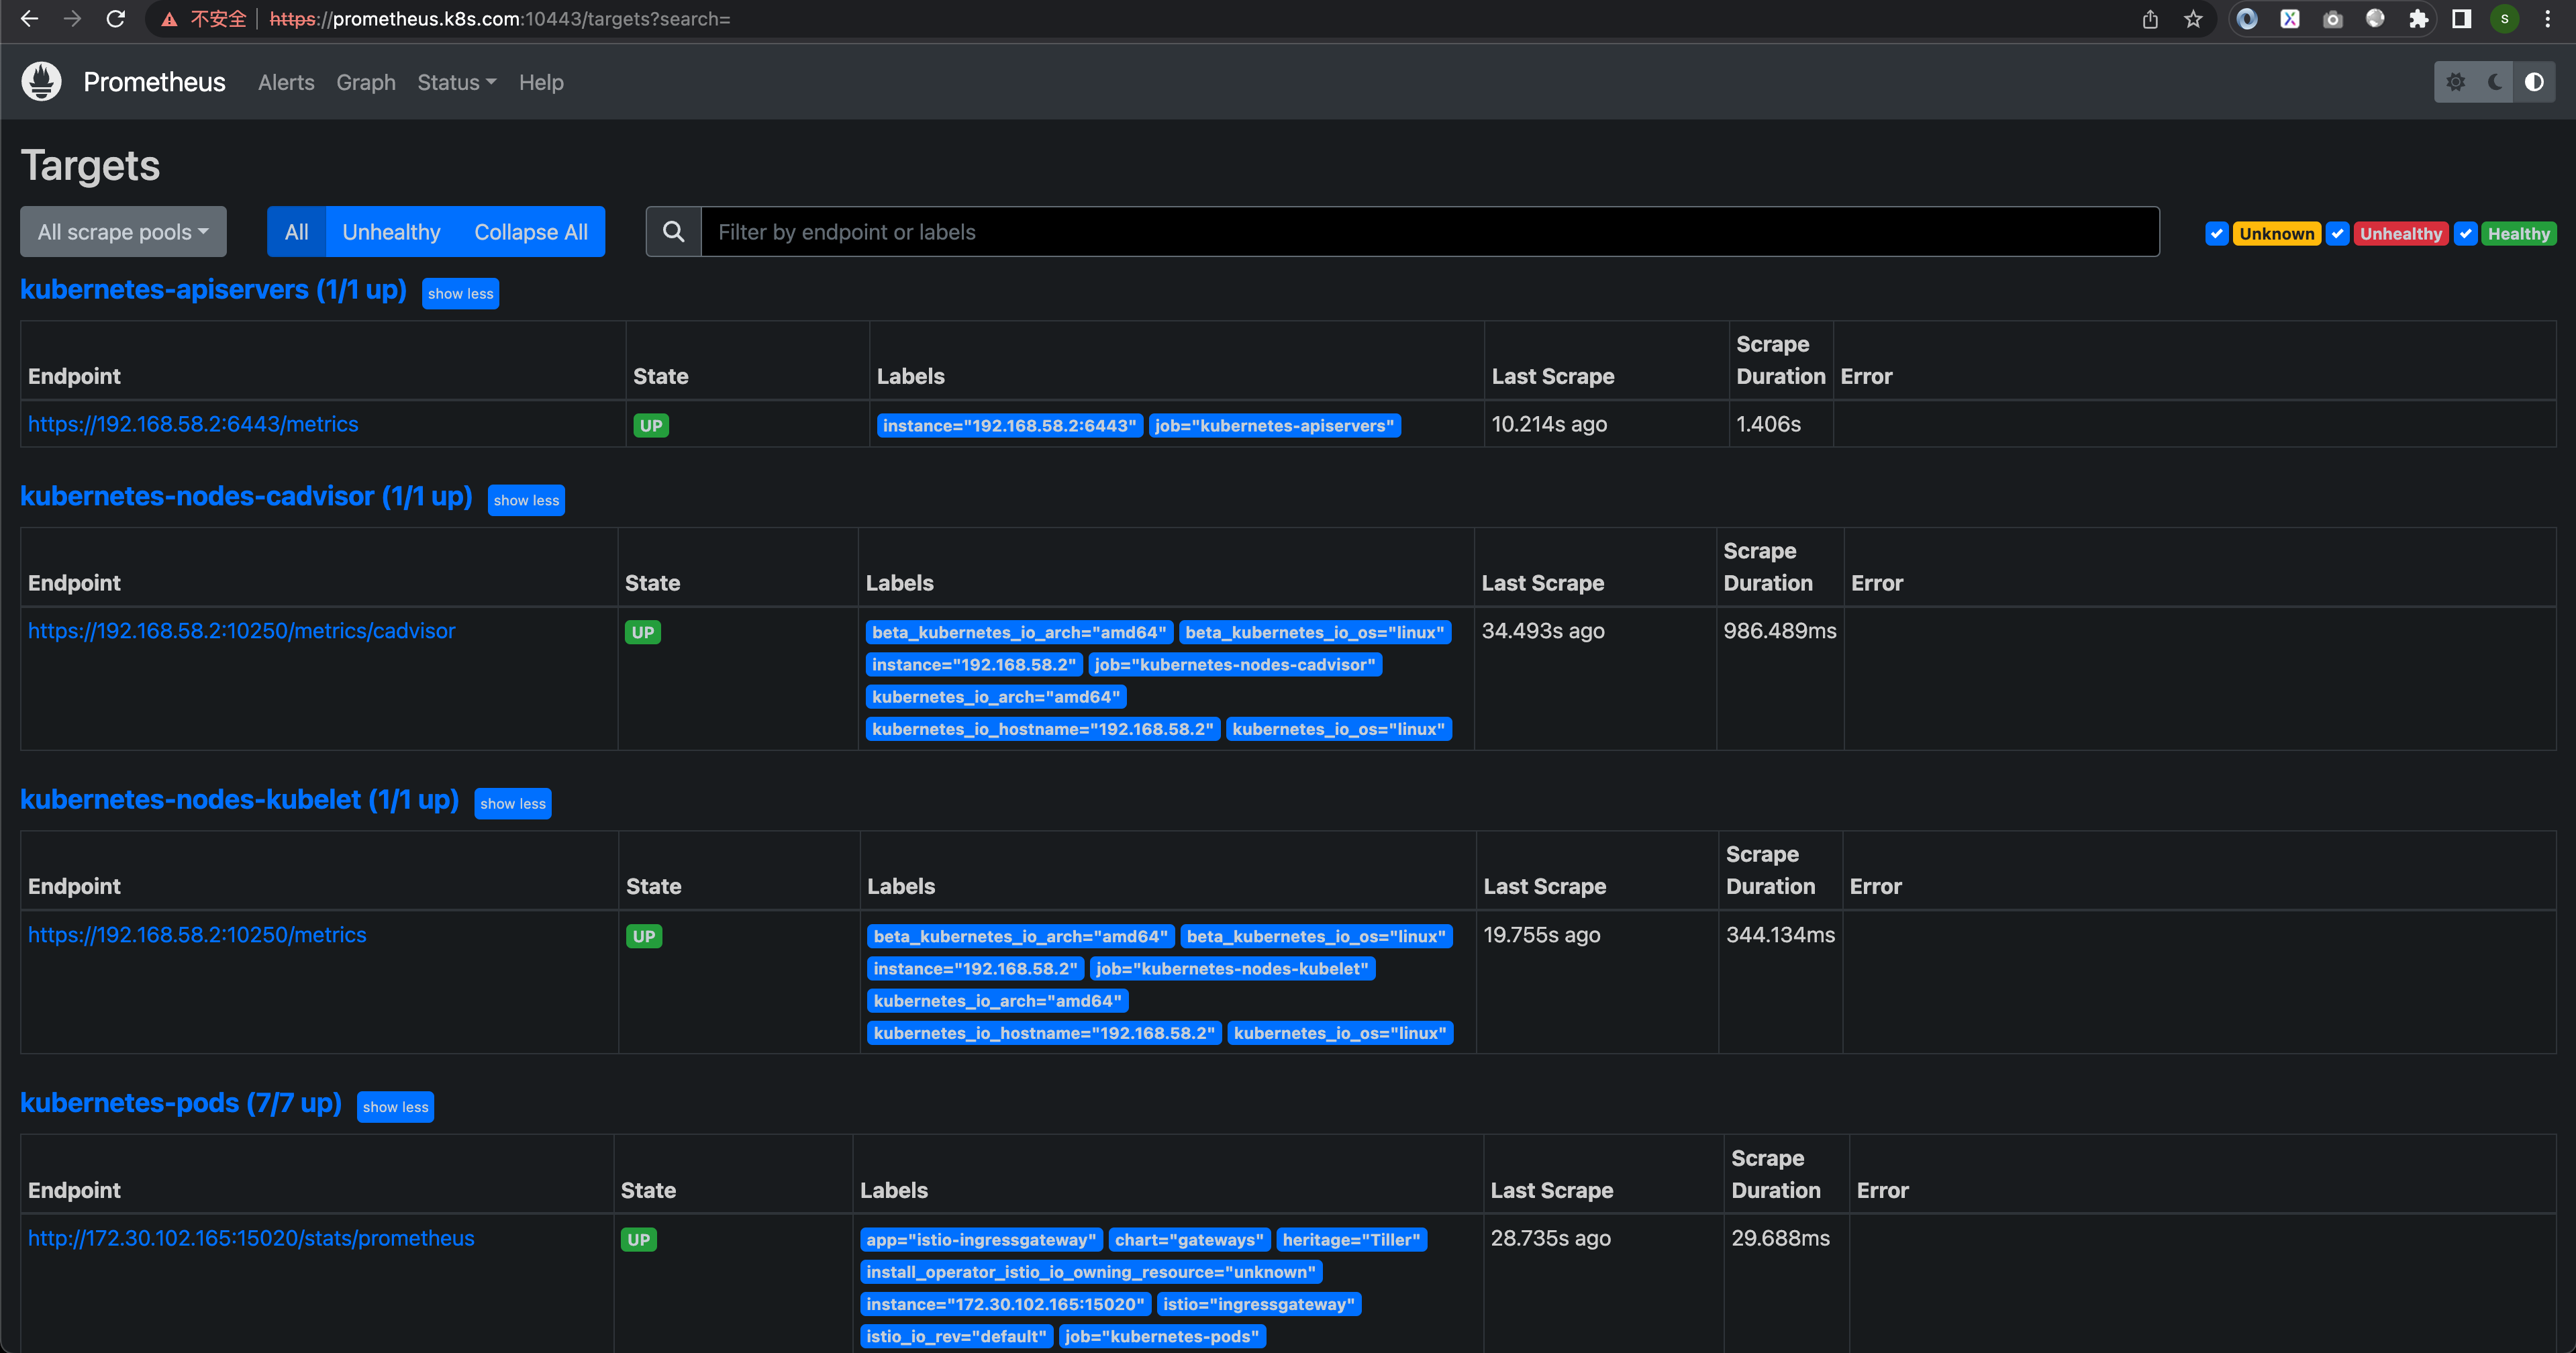
Task: Collapse kubernetes-nodes-kubelet with show less
Action: (512, 803)
